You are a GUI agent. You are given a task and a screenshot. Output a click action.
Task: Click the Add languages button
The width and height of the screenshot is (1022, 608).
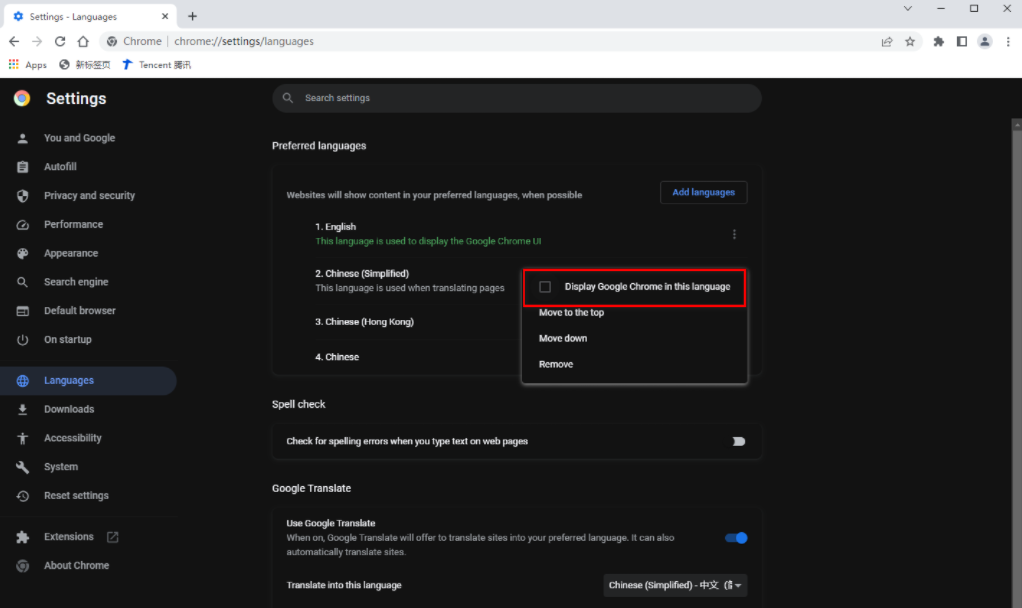point(703,192)
